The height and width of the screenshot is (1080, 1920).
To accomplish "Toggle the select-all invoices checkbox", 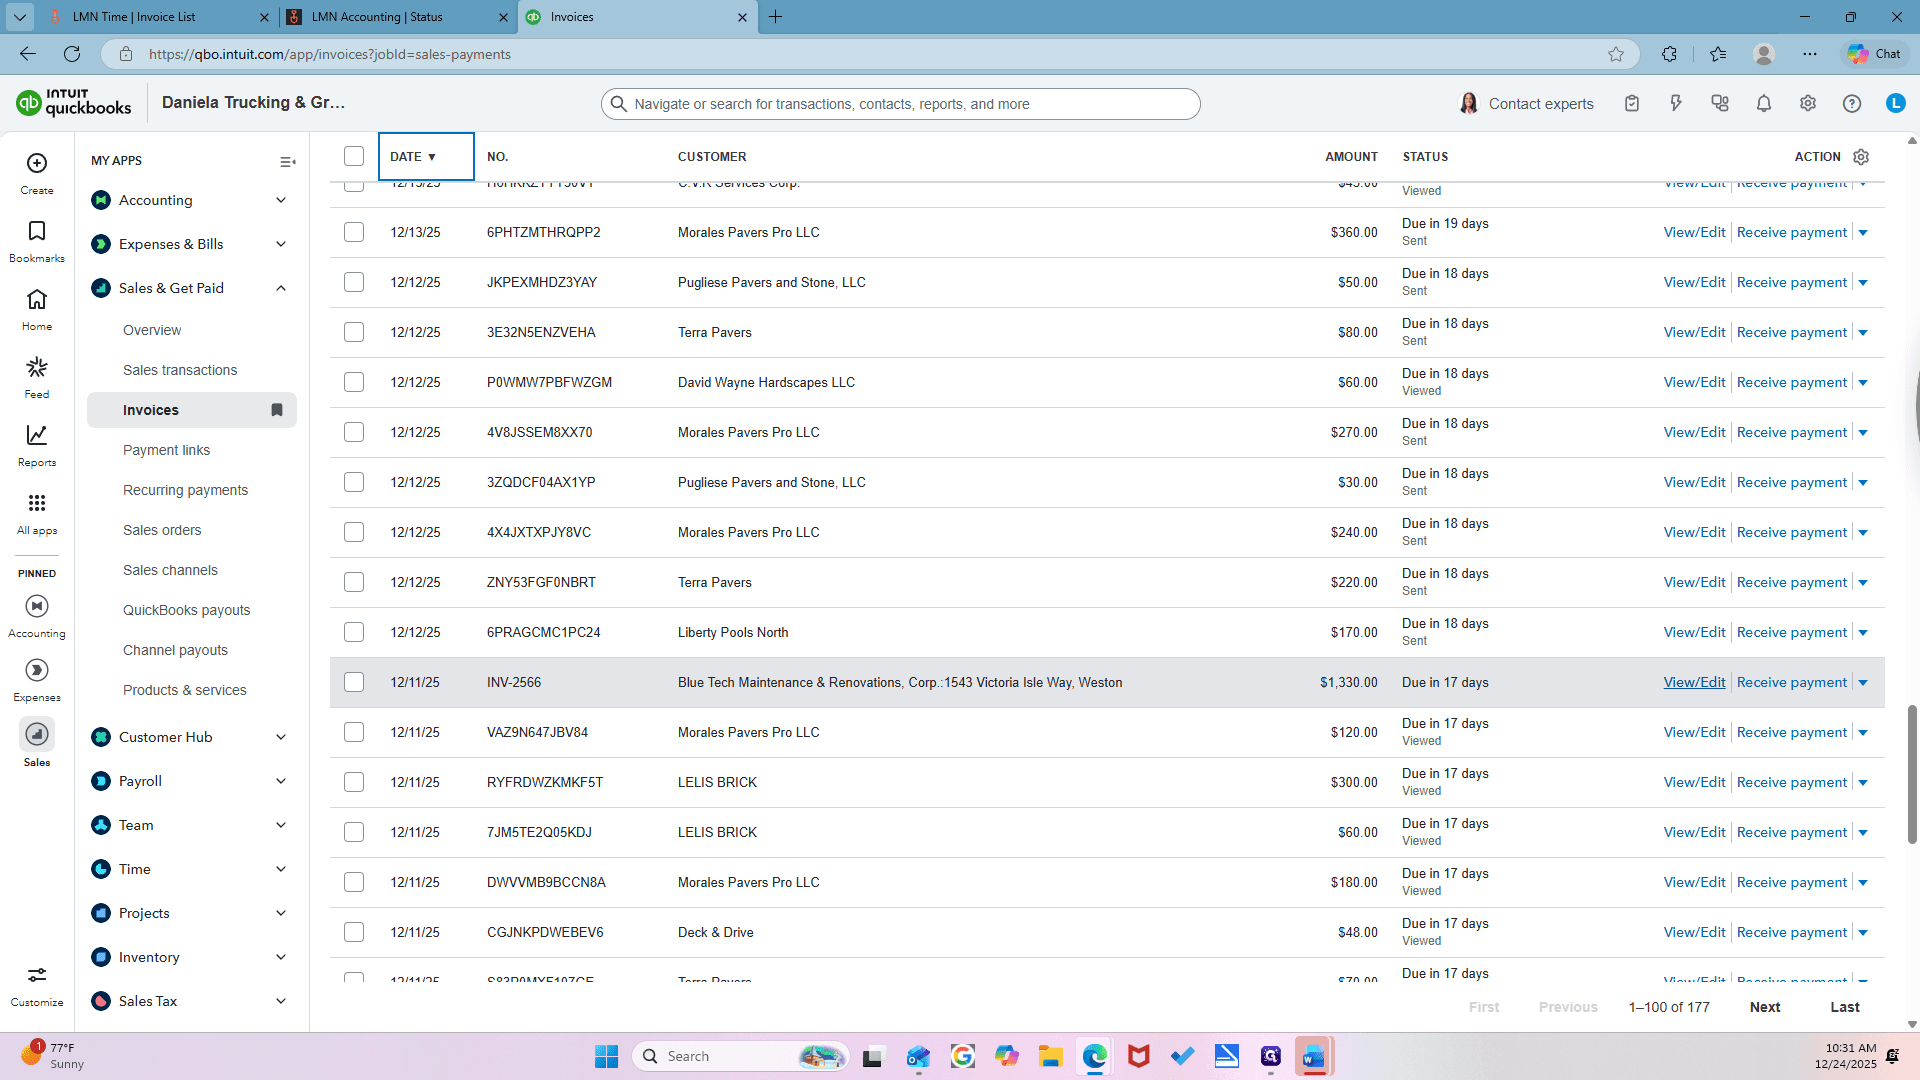I will pos(354,156).
